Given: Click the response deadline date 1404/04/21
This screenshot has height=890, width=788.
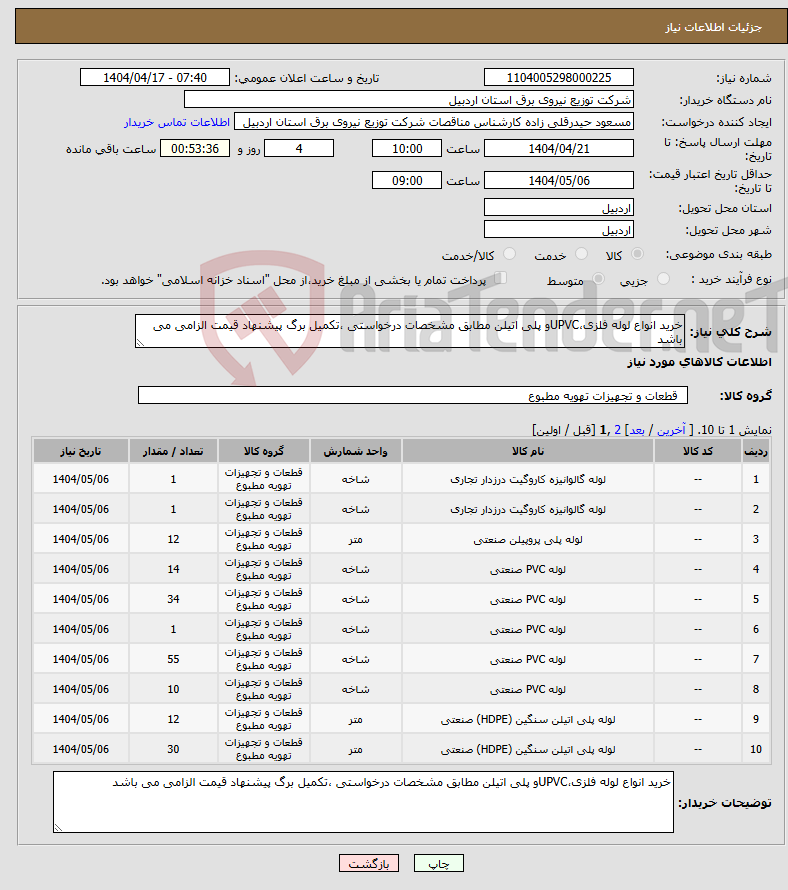Looking at the screenshot, I should coord(559,149).
